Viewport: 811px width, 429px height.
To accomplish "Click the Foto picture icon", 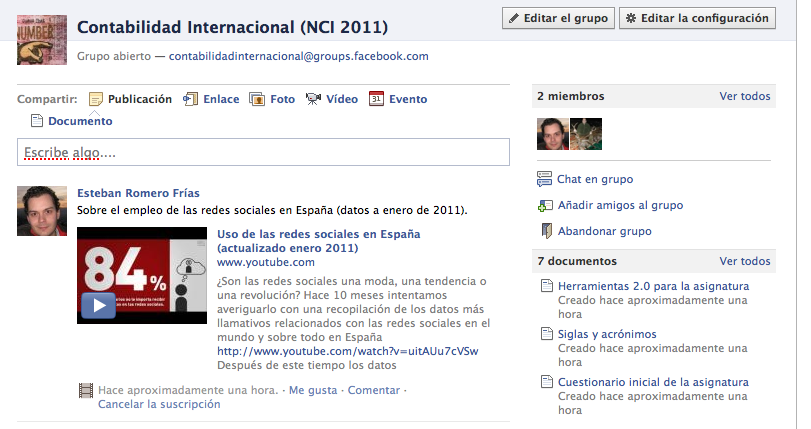I will pyautogui.click(x=257, y=99).
